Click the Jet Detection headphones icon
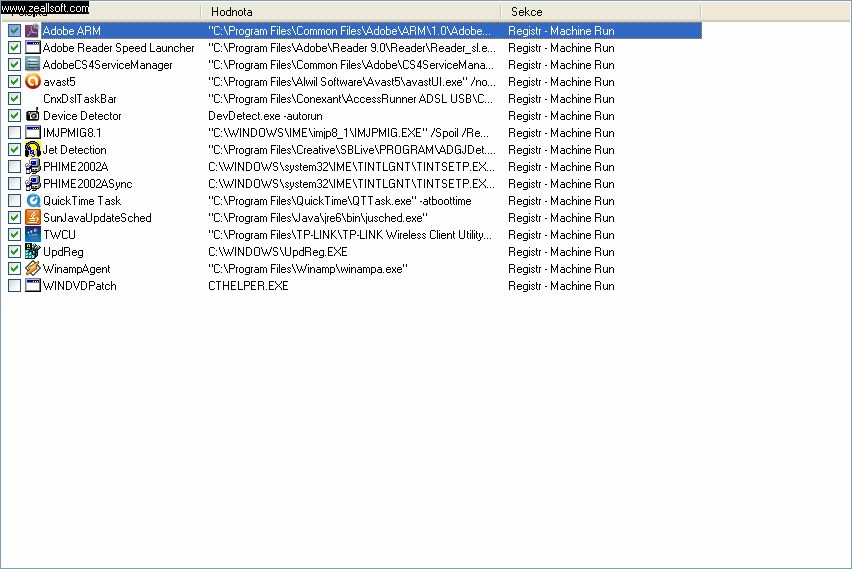The image size is (852, 569). click(x=33, y=149)
